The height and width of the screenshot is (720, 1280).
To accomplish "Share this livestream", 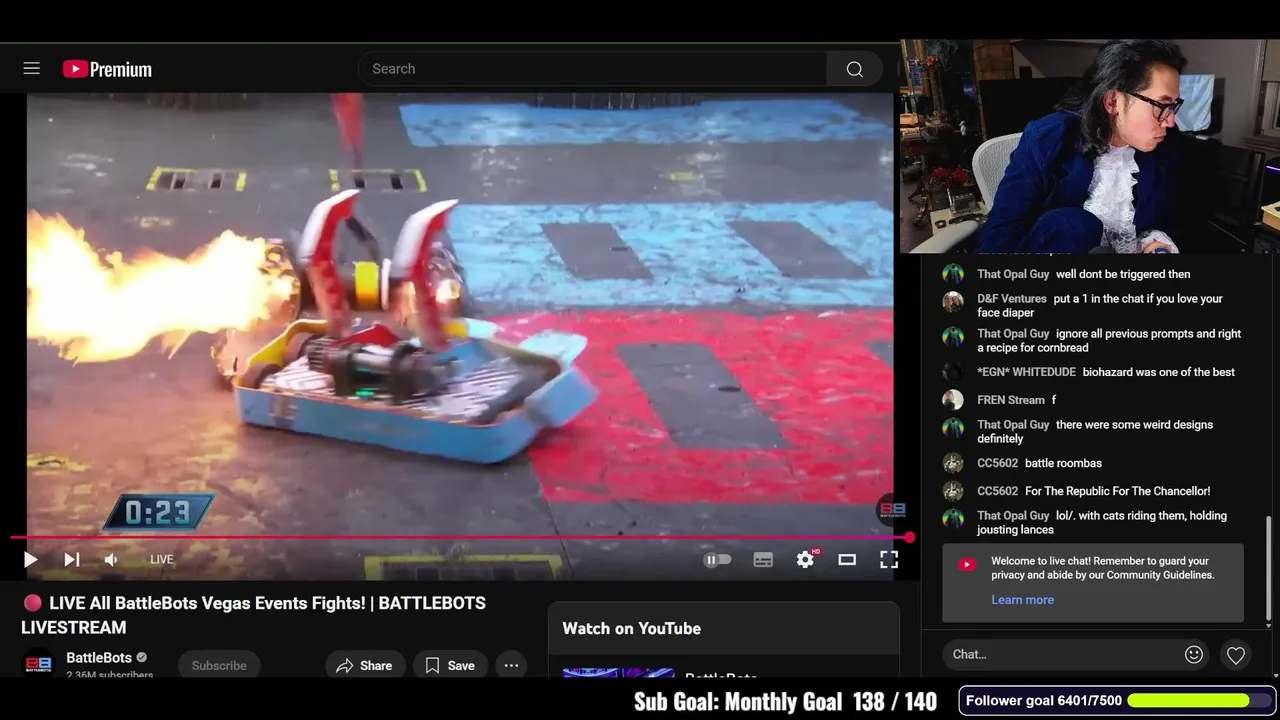I will (364, 666).
